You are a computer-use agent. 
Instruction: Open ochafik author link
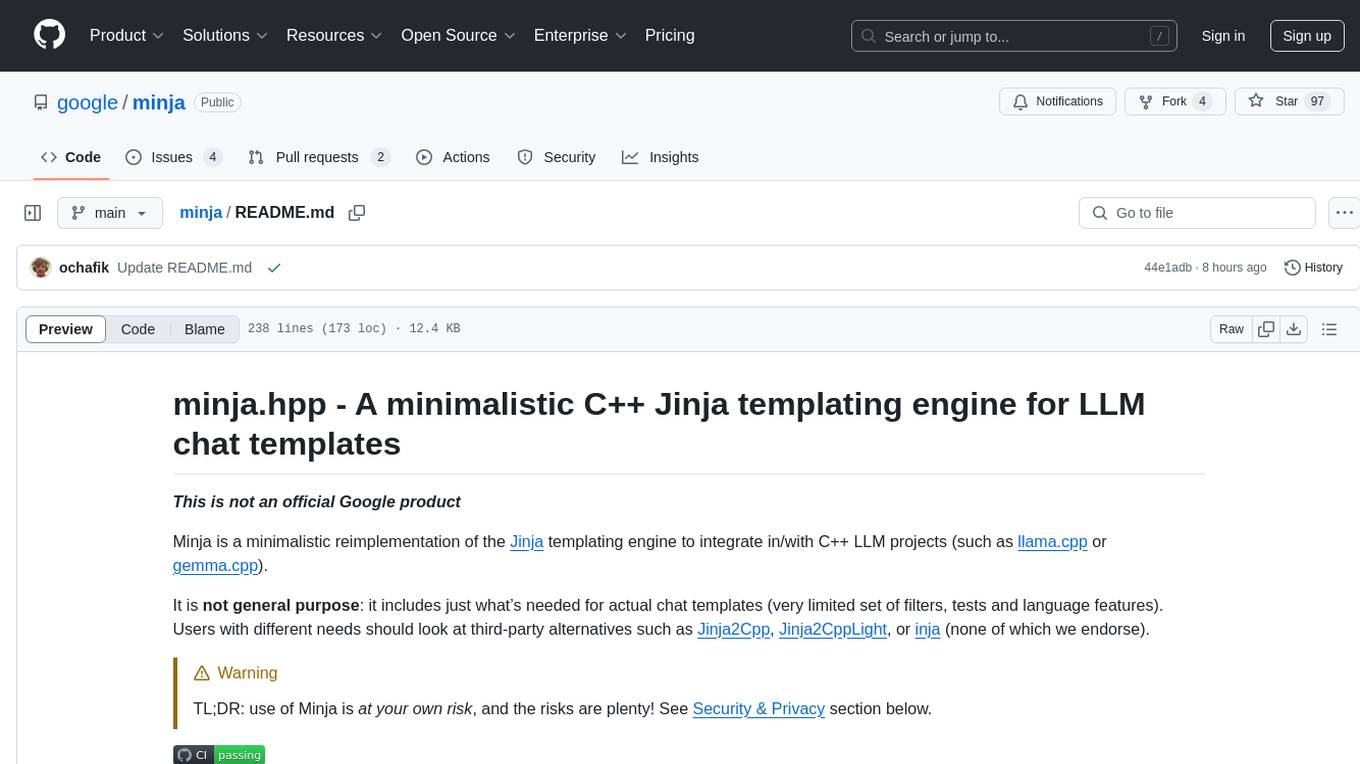coord(84,267)
